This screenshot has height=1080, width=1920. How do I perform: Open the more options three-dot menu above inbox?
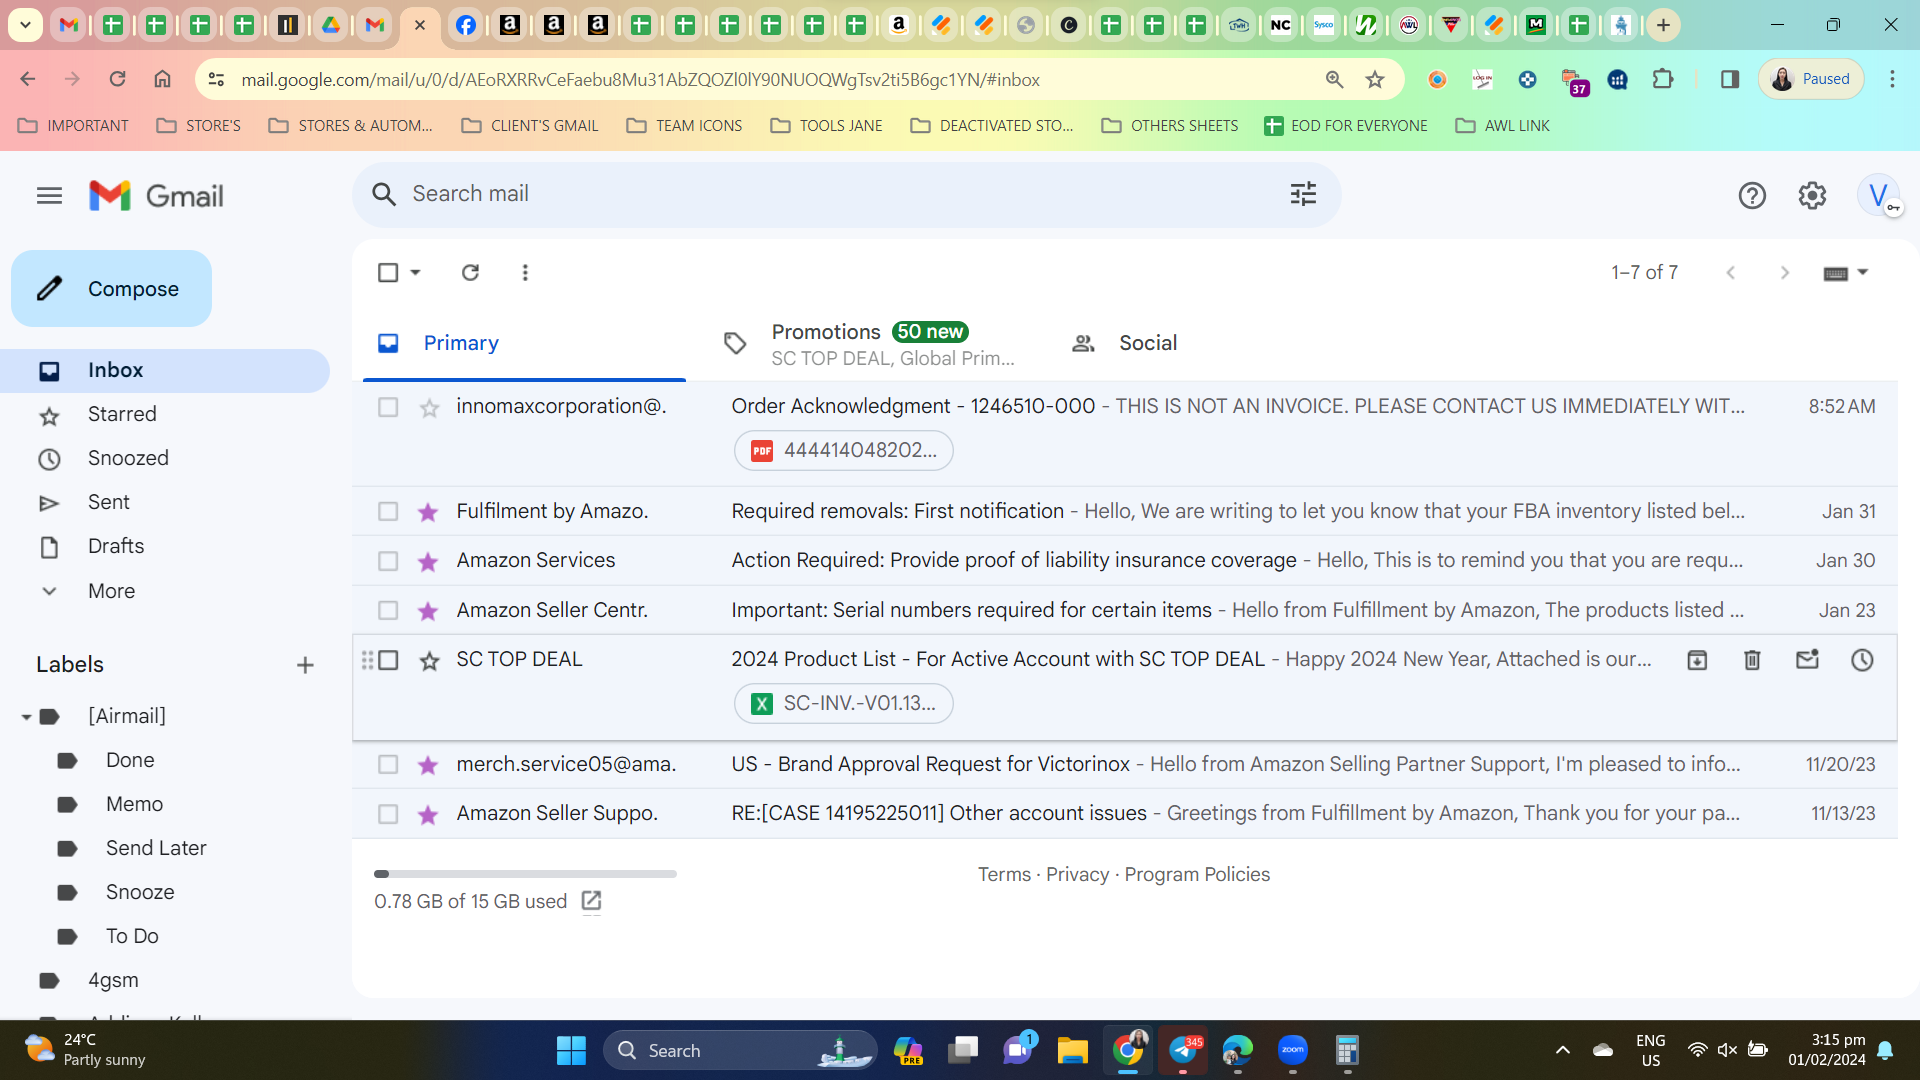point(525,272)
